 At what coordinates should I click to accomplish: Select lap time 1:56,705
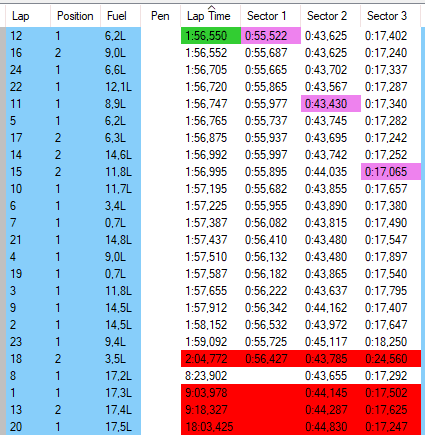click(206, 70)
